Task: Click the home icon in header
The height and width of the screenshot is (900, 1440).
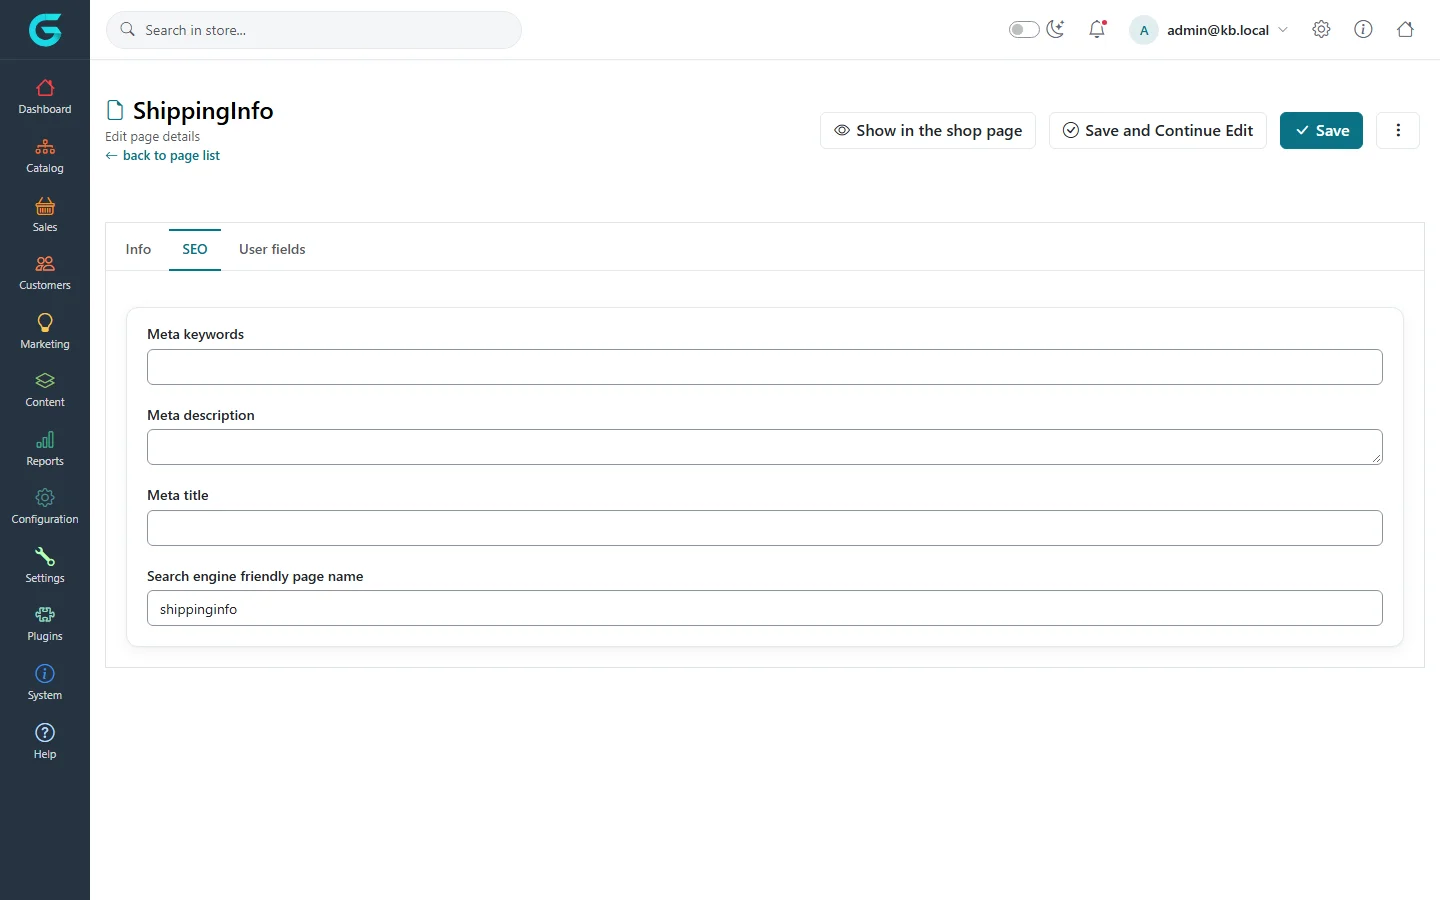Action: 1405,30
